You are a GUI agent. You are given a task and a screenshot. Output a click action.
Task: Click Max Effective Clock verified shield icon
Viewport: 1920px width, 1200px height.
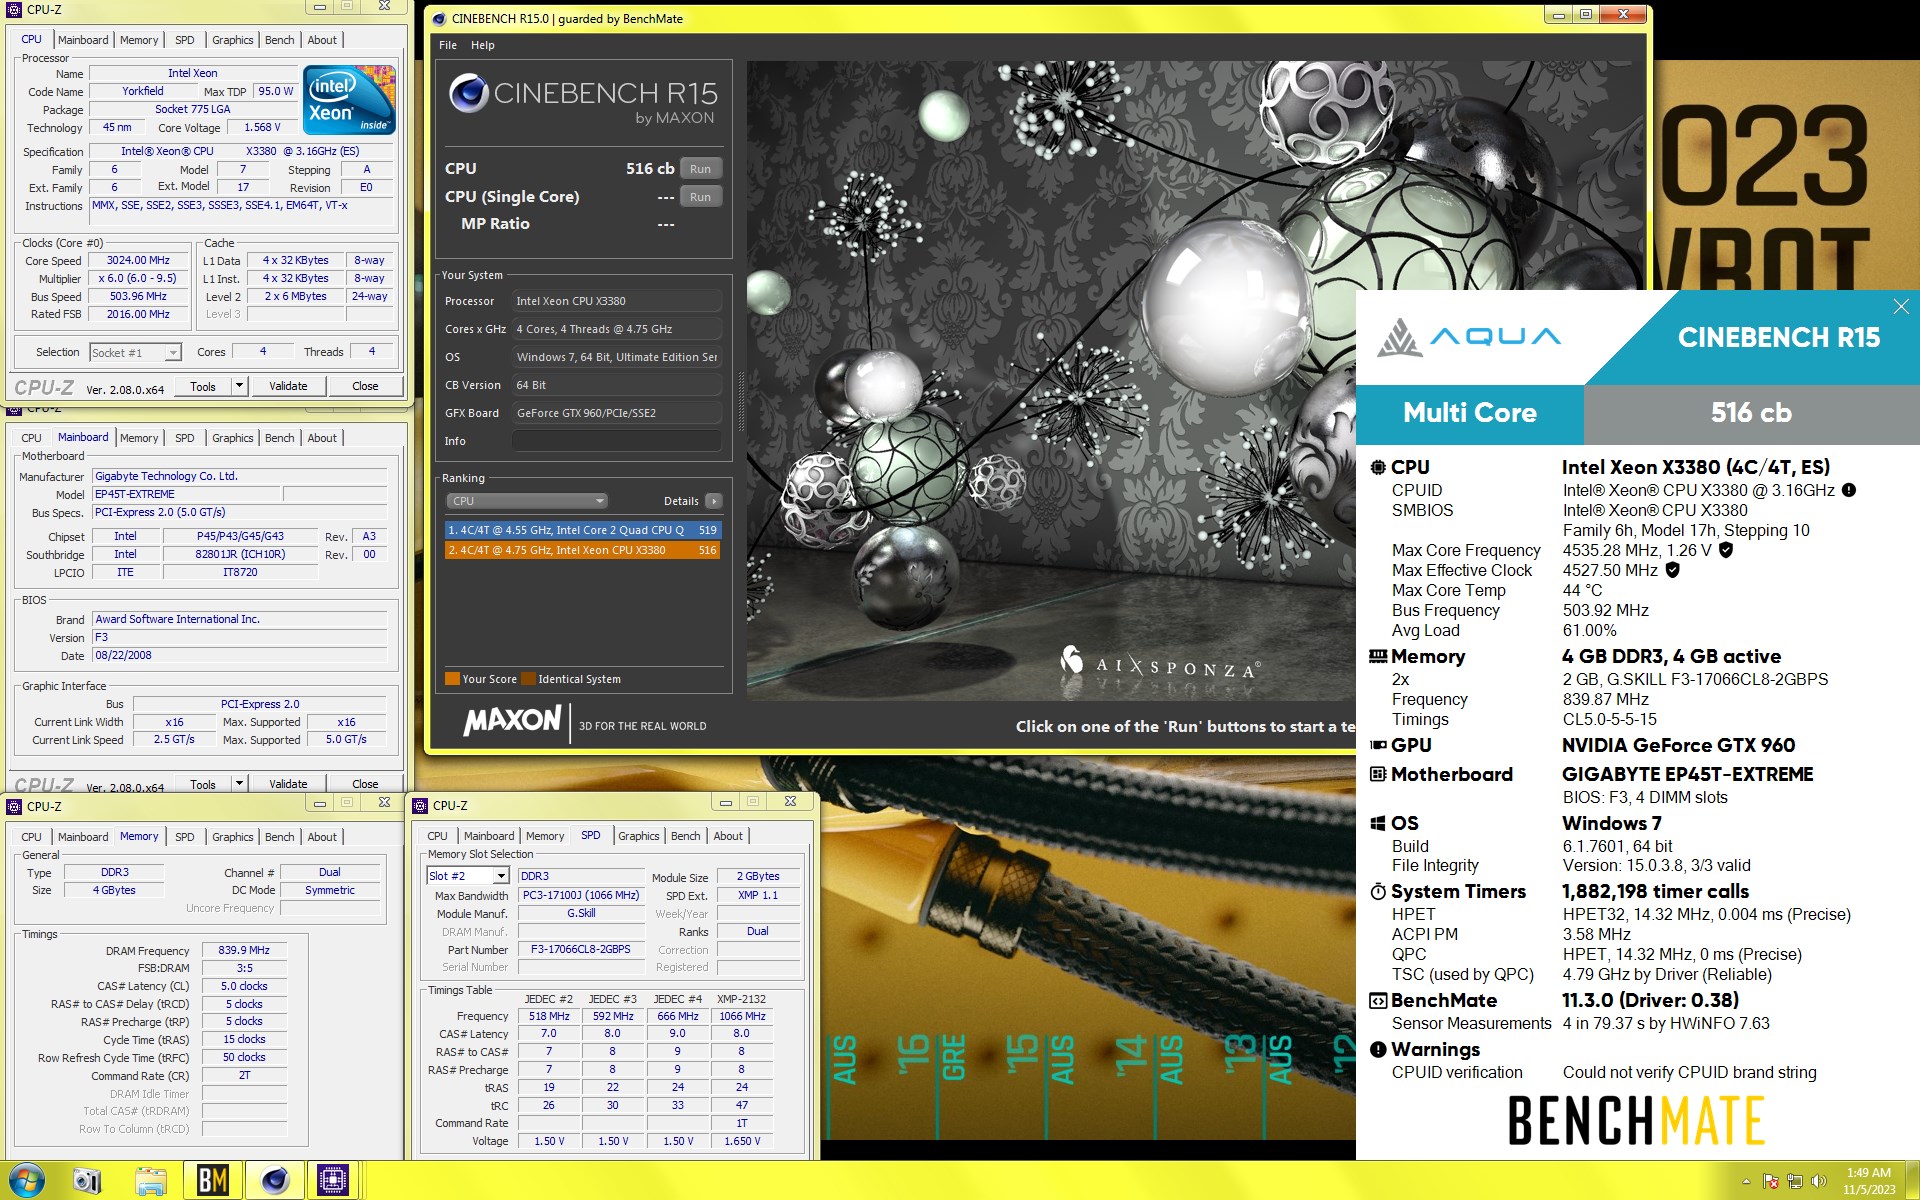1673,570
